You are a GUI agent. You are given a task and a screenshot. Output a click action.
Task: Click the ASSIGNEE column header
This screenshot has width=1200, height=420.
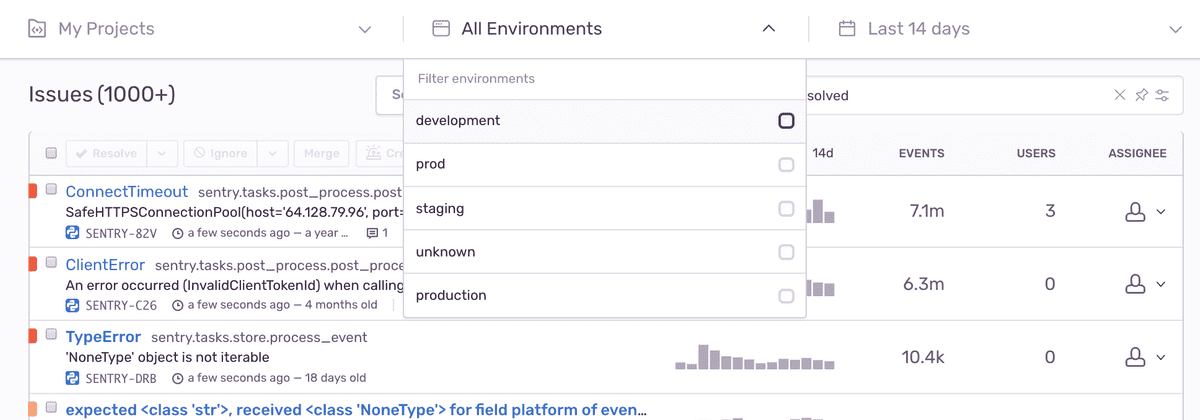[x=1137, y=153]
